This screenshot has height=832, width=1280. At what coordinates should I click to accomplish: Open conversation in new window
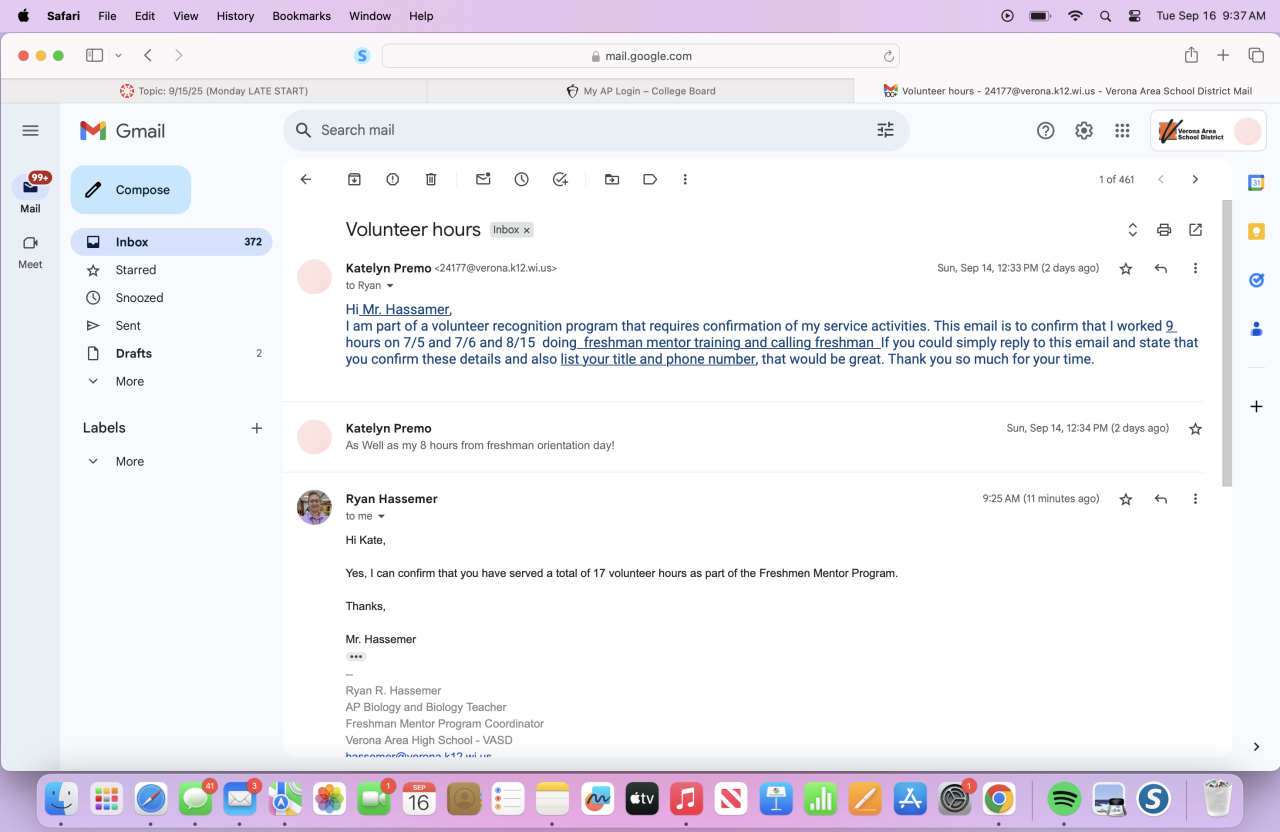pyautogui.click(x=1195, y=230)
